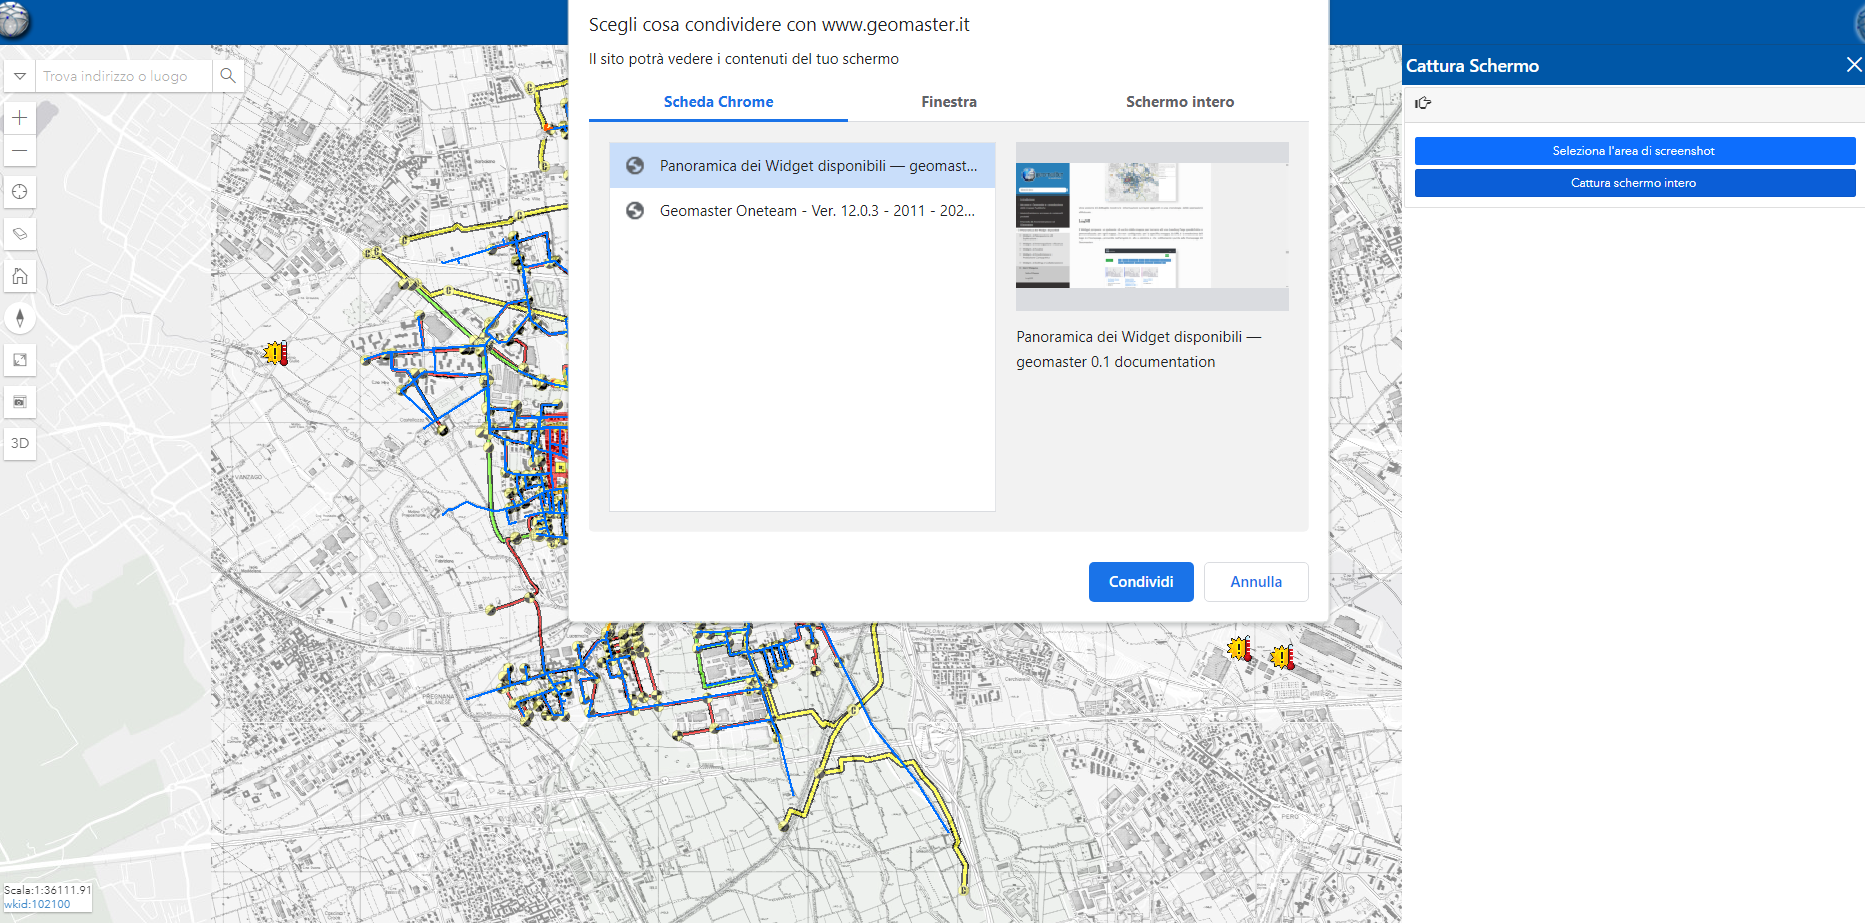Close the Cattura Schermo panel

[1853, 65]
